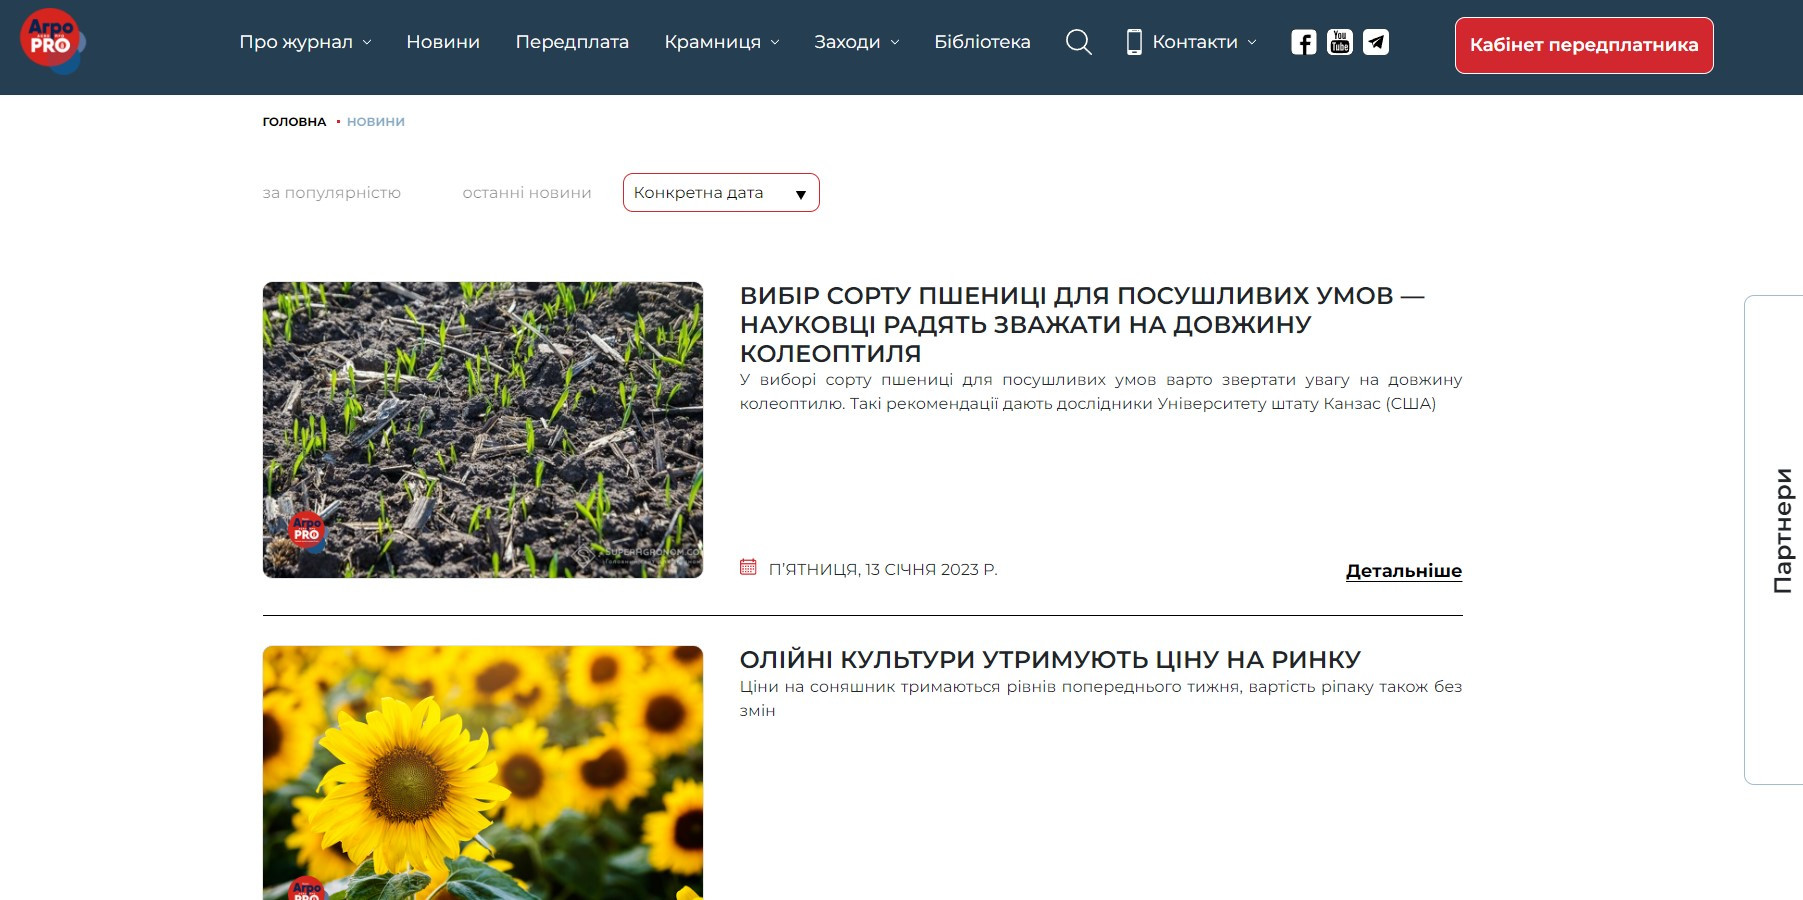Open the search magnifier icon
Screen dimensions: 1803x900
point(1078,42)
